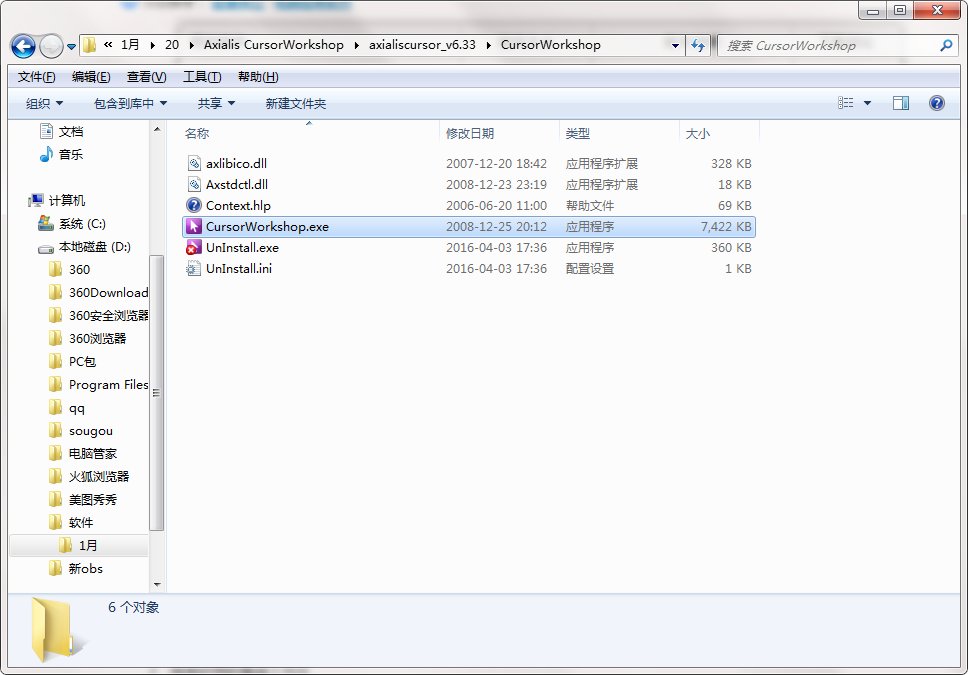This screenshot has width=968, height=675.
Task: Click the 文档 library icon
Action: coord(46,131)
